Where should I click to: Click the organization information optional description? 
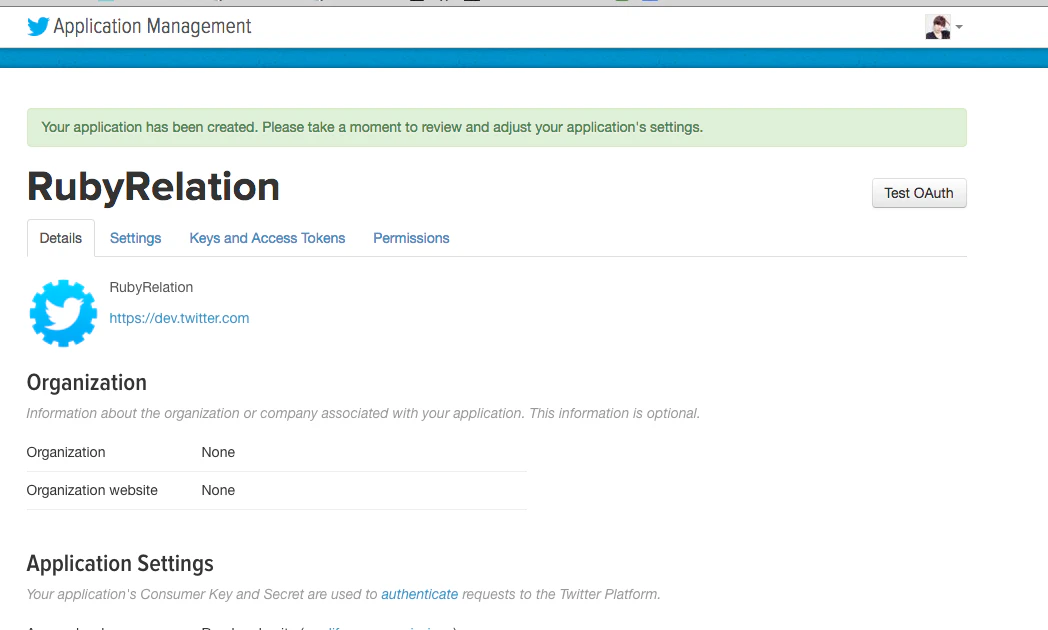[x=363, y=414]
